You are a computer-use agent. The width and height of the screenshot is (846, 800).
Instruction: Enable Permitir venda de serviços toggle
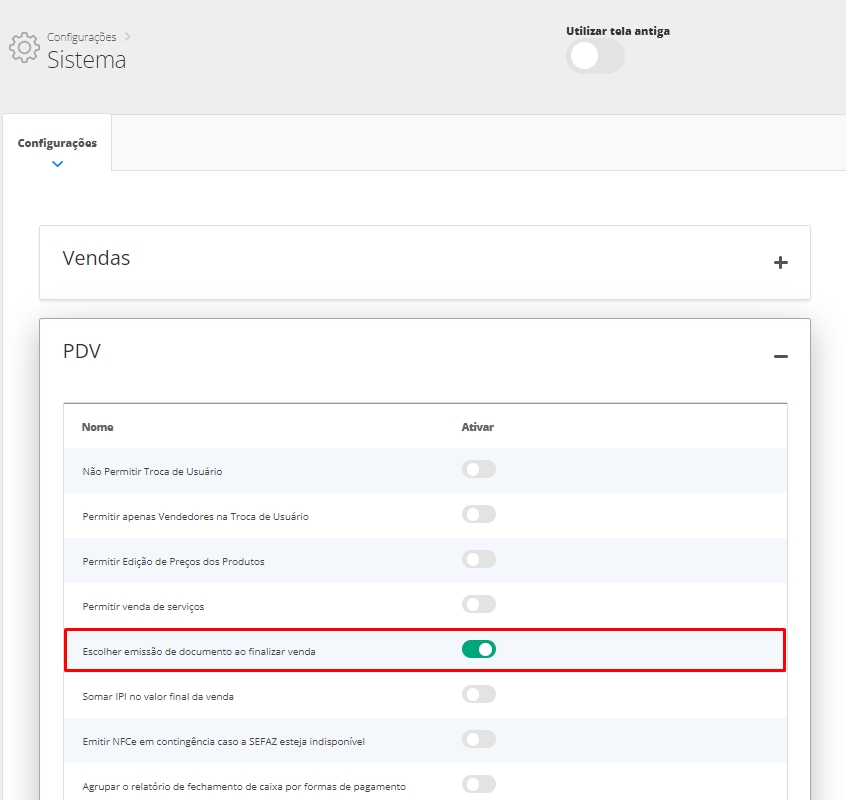pos(479,605)
